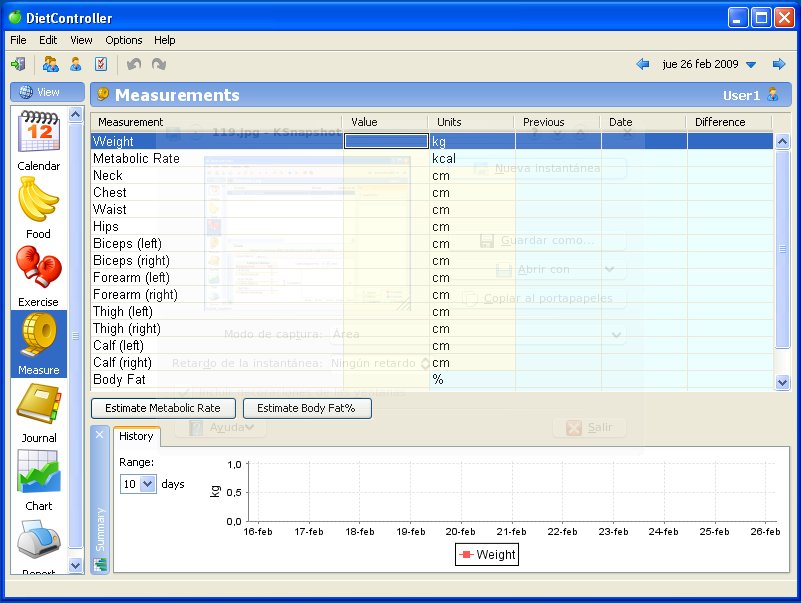Select the Metabolic Rate row

pos(432,158)
